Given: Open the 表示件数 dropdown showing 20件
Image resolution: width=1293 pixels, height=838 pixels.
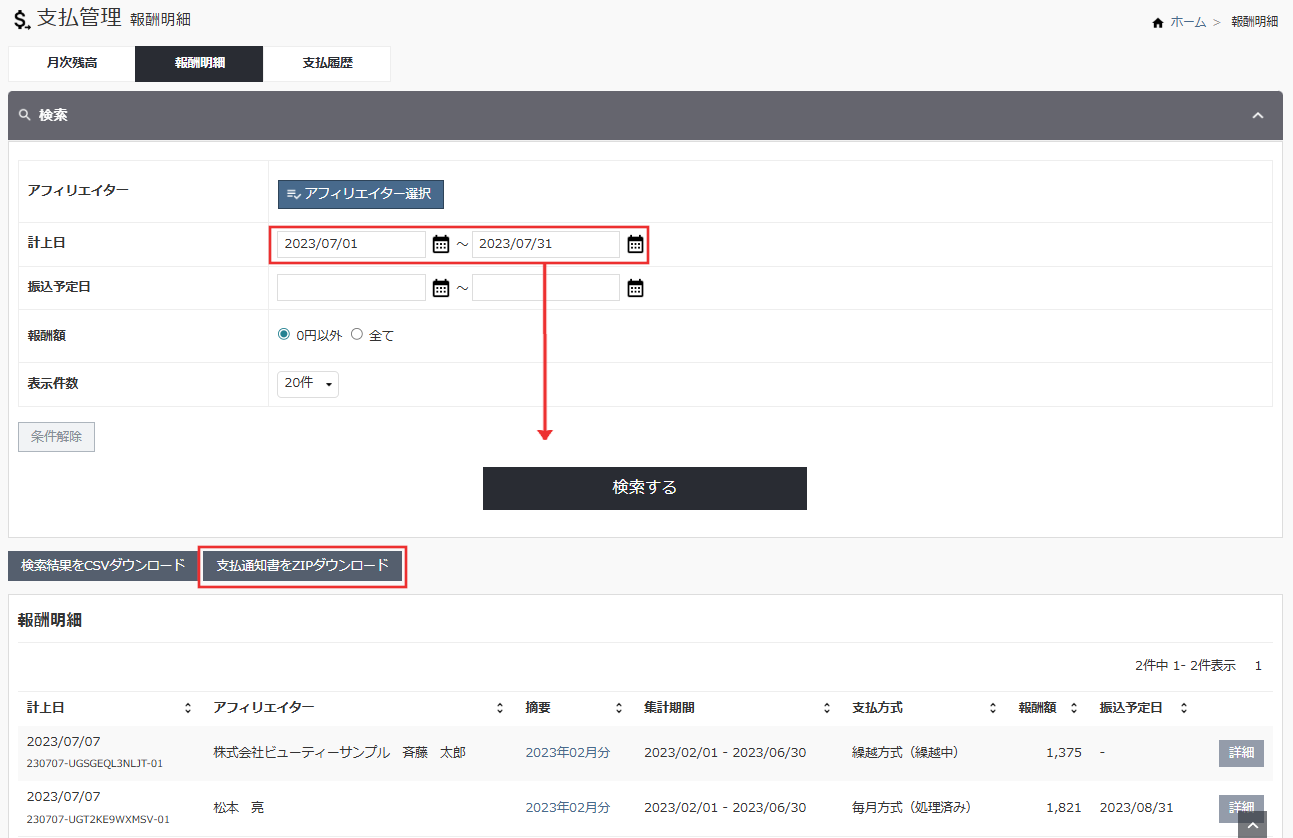Looking at the screenshot, I should 307,383.
